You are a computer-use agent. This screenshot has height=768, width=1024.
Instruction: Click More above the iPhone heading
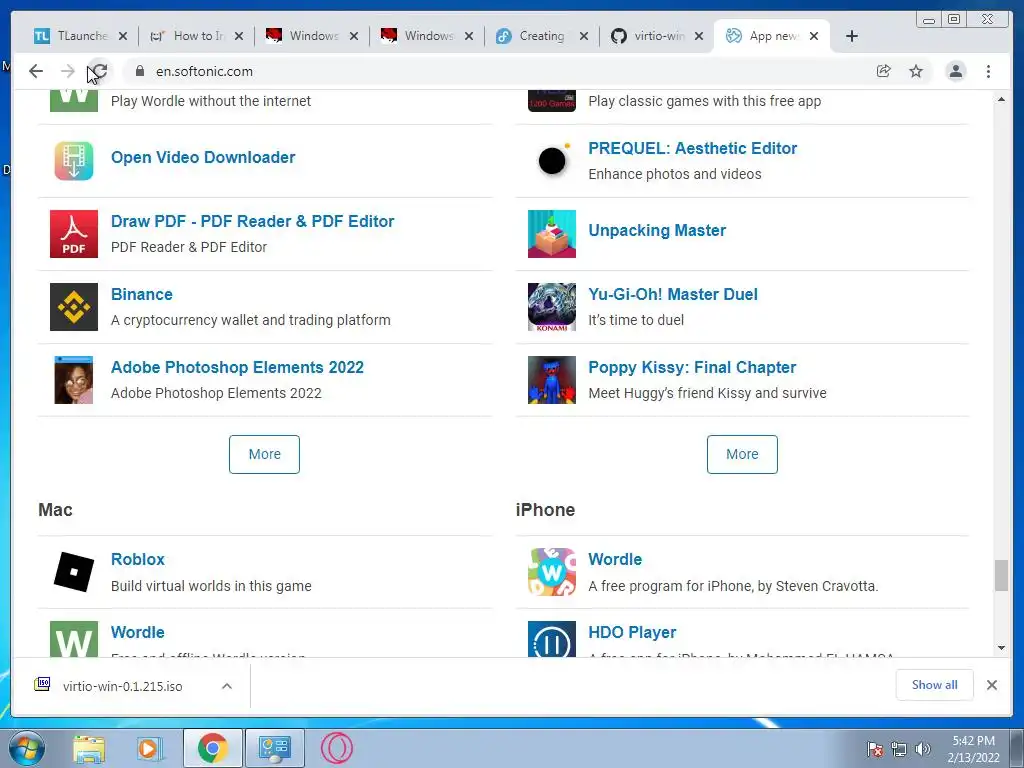point(742,454)
